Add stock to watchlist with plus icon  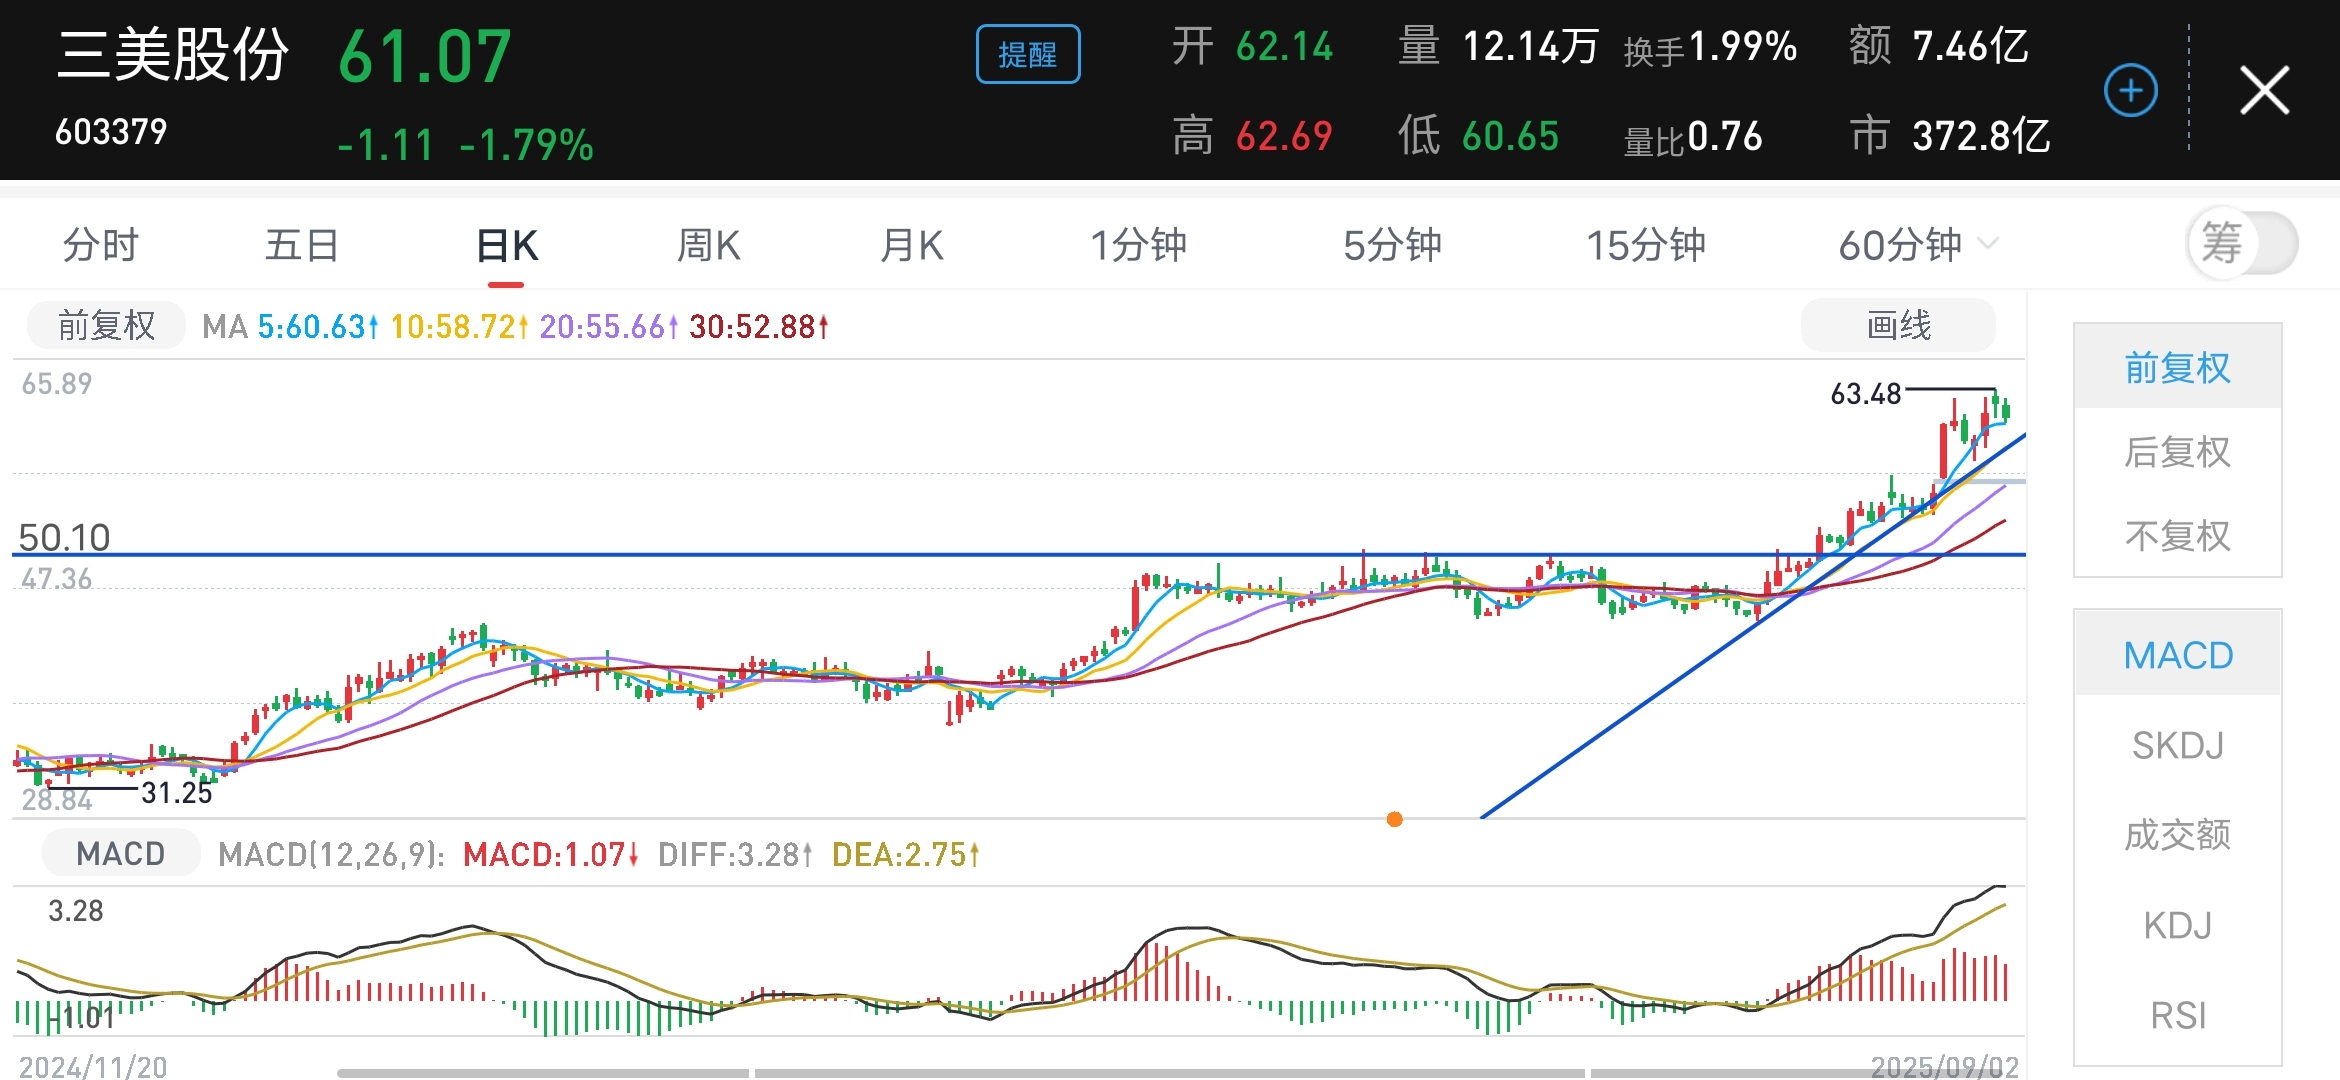click(2130, 91)
